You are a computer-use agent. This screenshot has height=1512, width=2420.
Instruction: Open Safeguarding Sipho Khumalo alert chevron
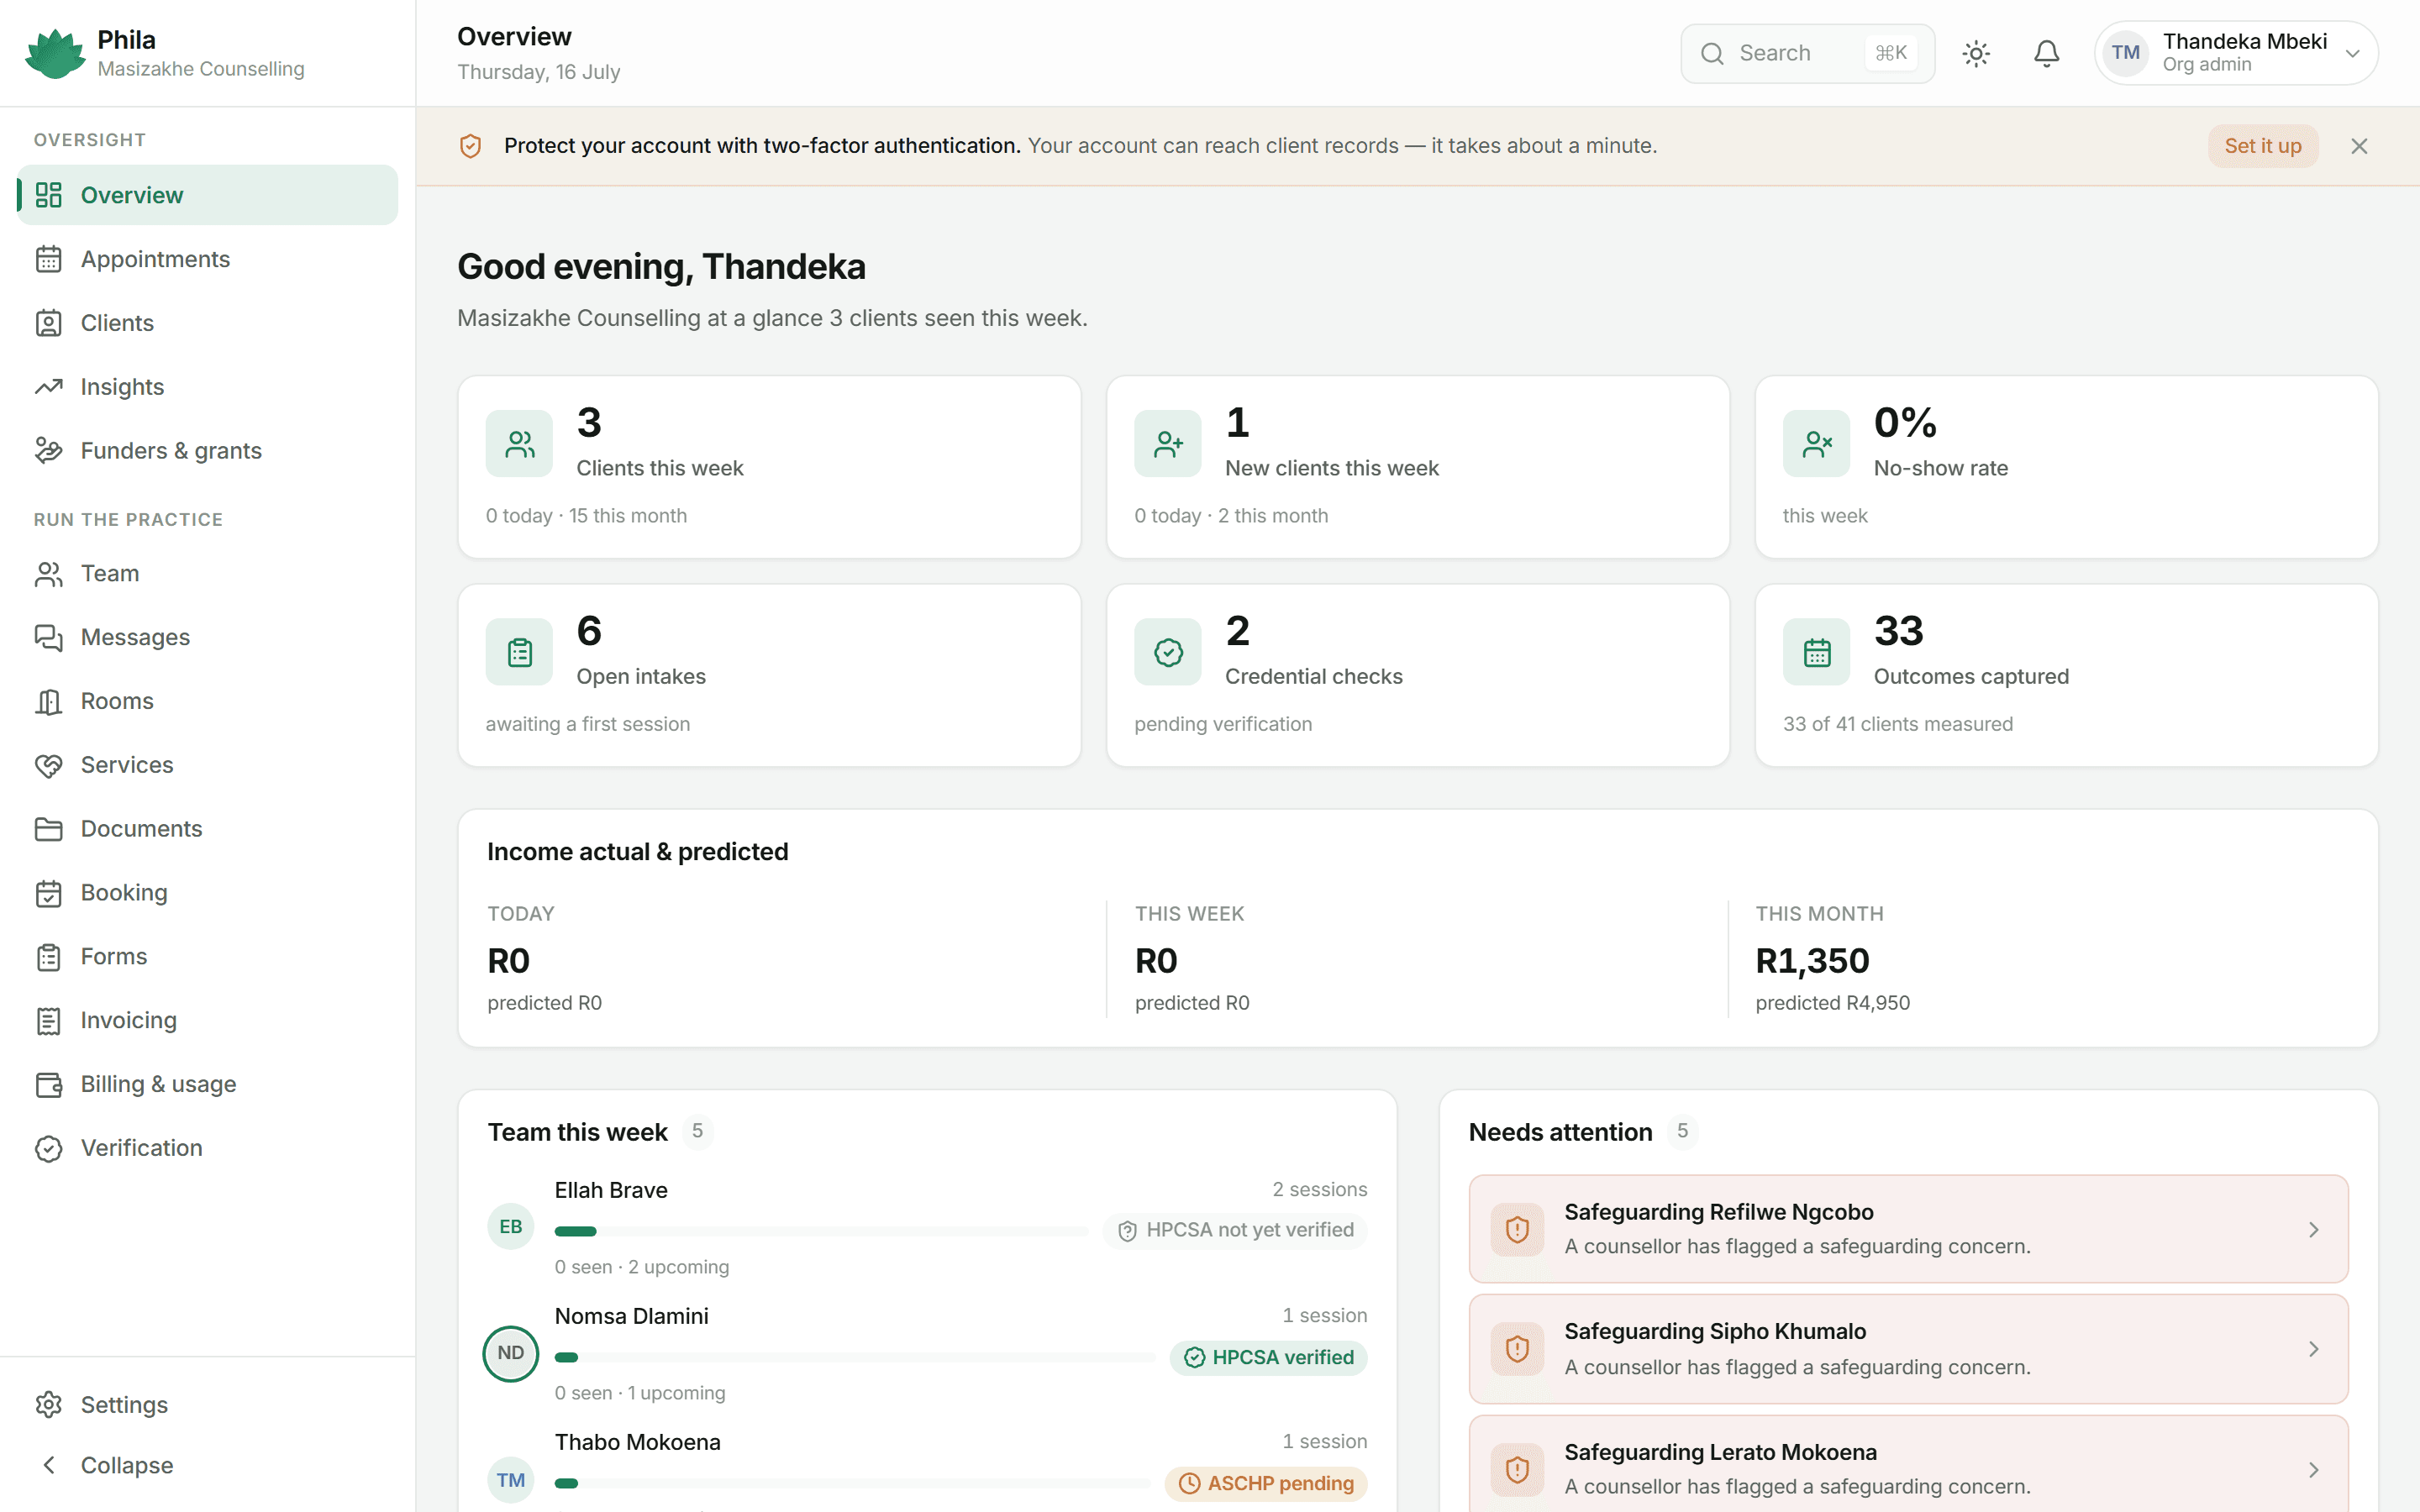pyautogui.click(x=2313, y=1349)
